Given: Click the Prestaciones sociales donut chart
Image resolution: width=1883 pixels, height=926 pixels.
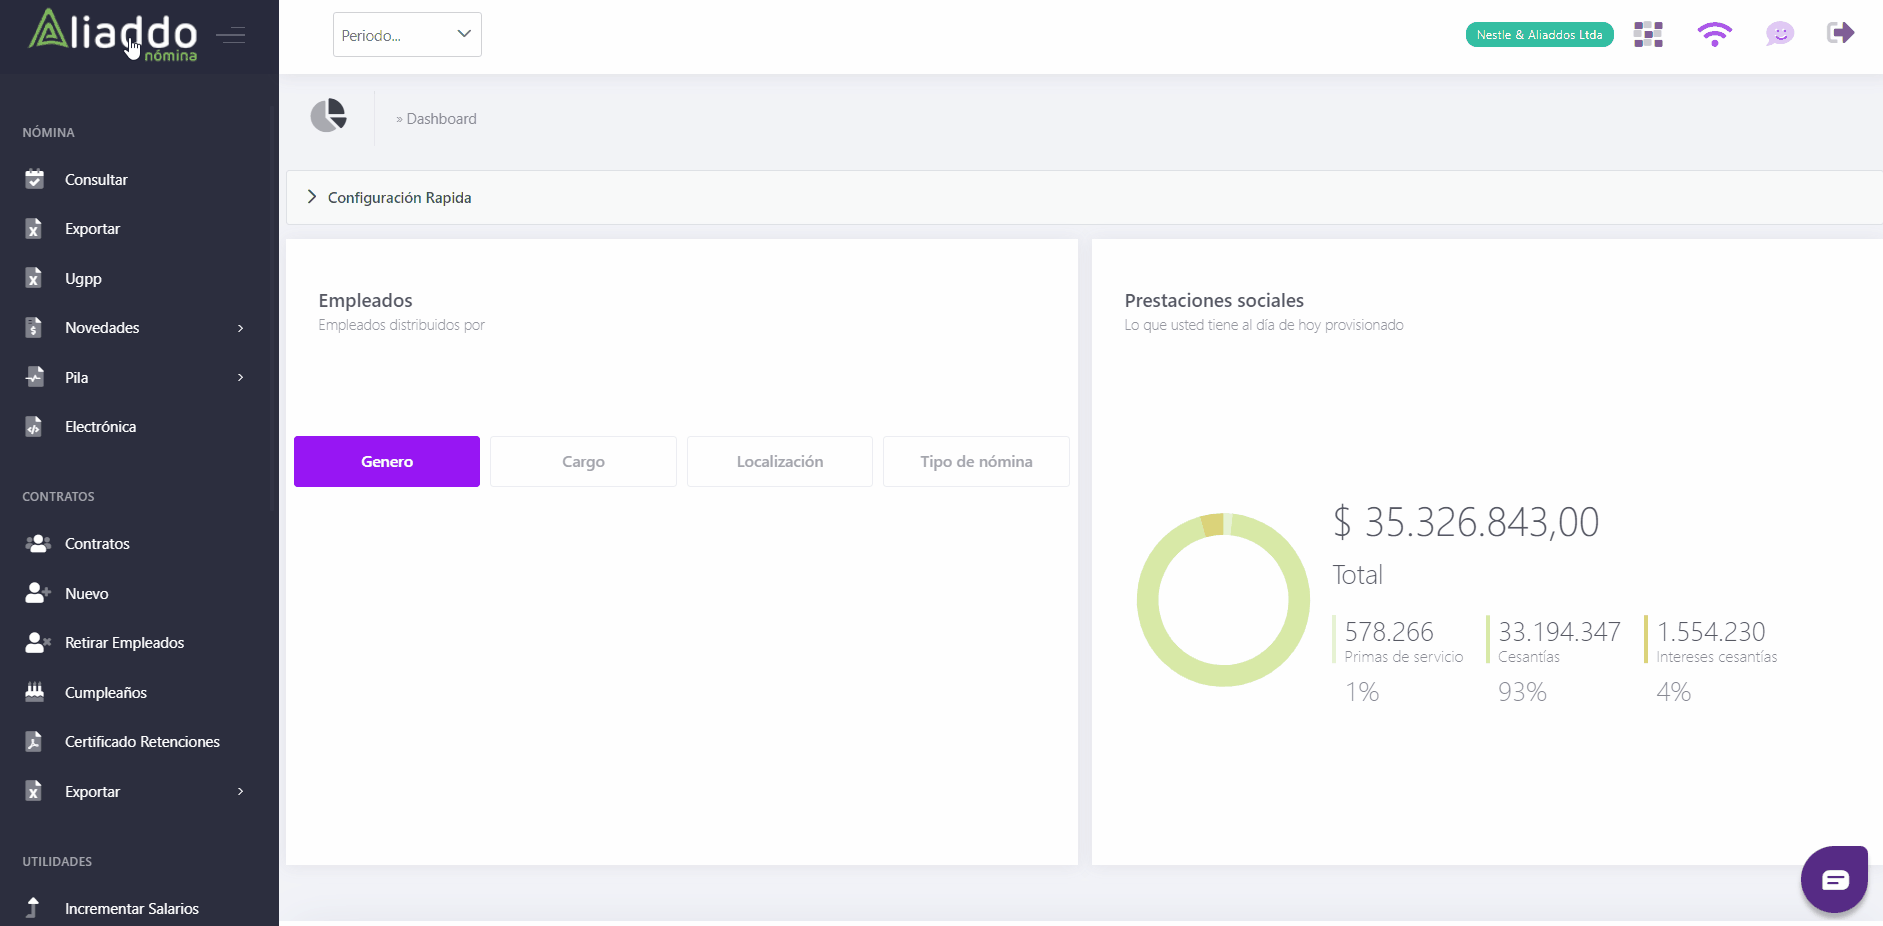Looking at the screenshot, I should tap(1223, 600).
